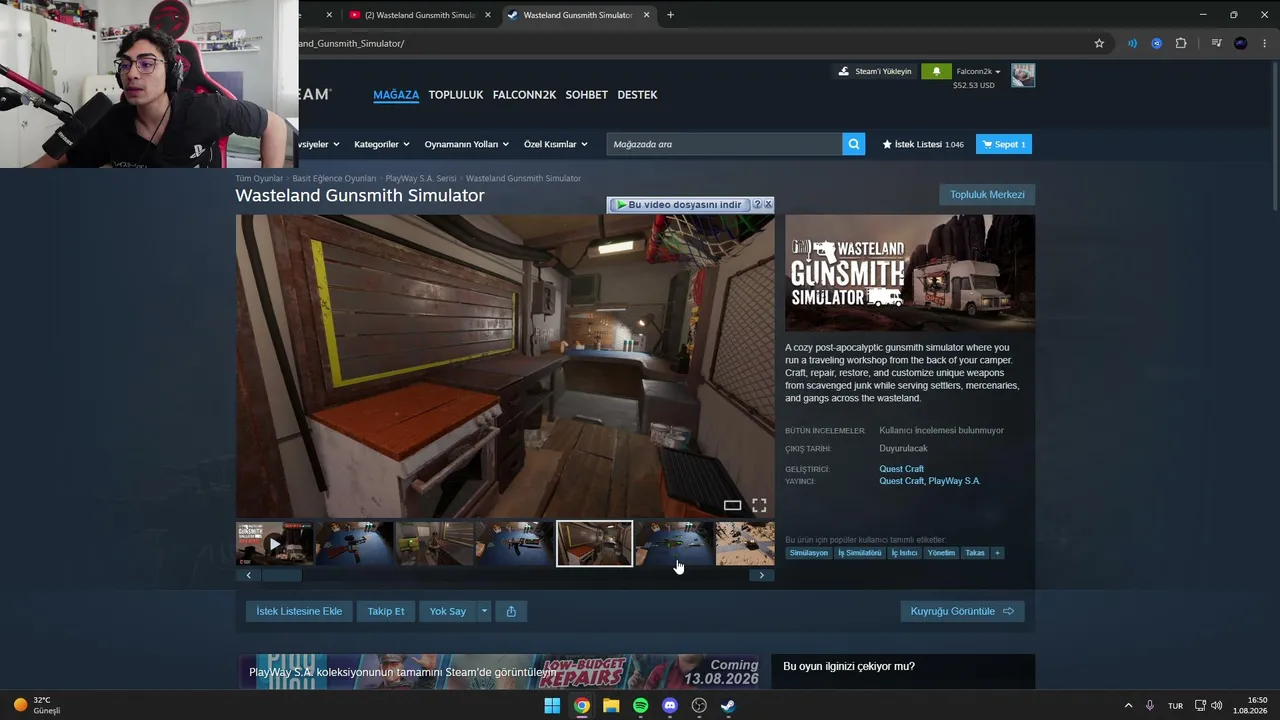
Task: Open the volume control in system tray
Action: pos(1217,705)
